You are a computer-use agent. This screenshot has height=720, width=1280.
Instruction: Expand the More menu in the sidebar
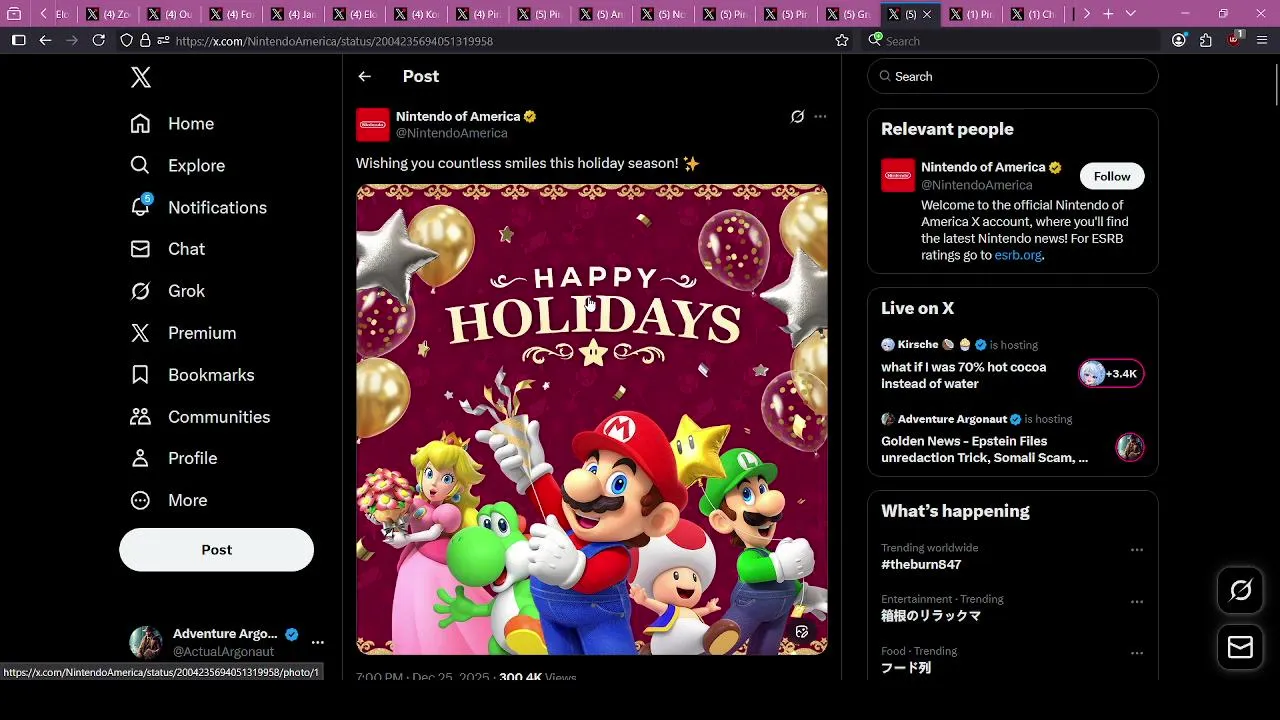click(x=168, y=500)
